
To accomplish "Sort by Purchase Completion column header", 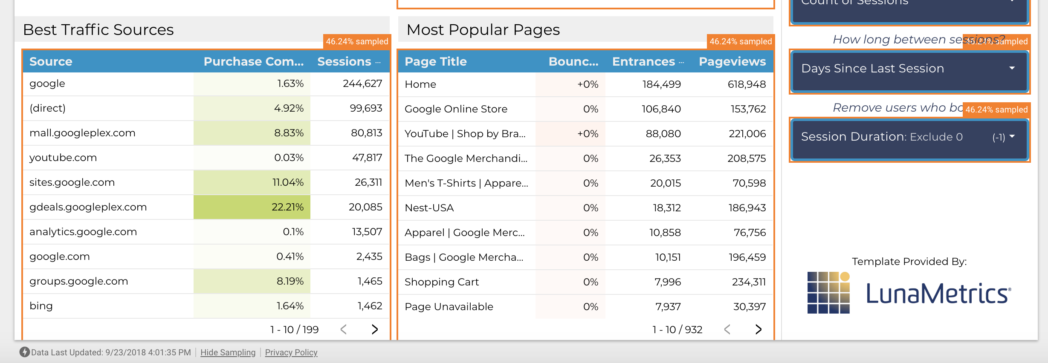I will click(253, 62).
